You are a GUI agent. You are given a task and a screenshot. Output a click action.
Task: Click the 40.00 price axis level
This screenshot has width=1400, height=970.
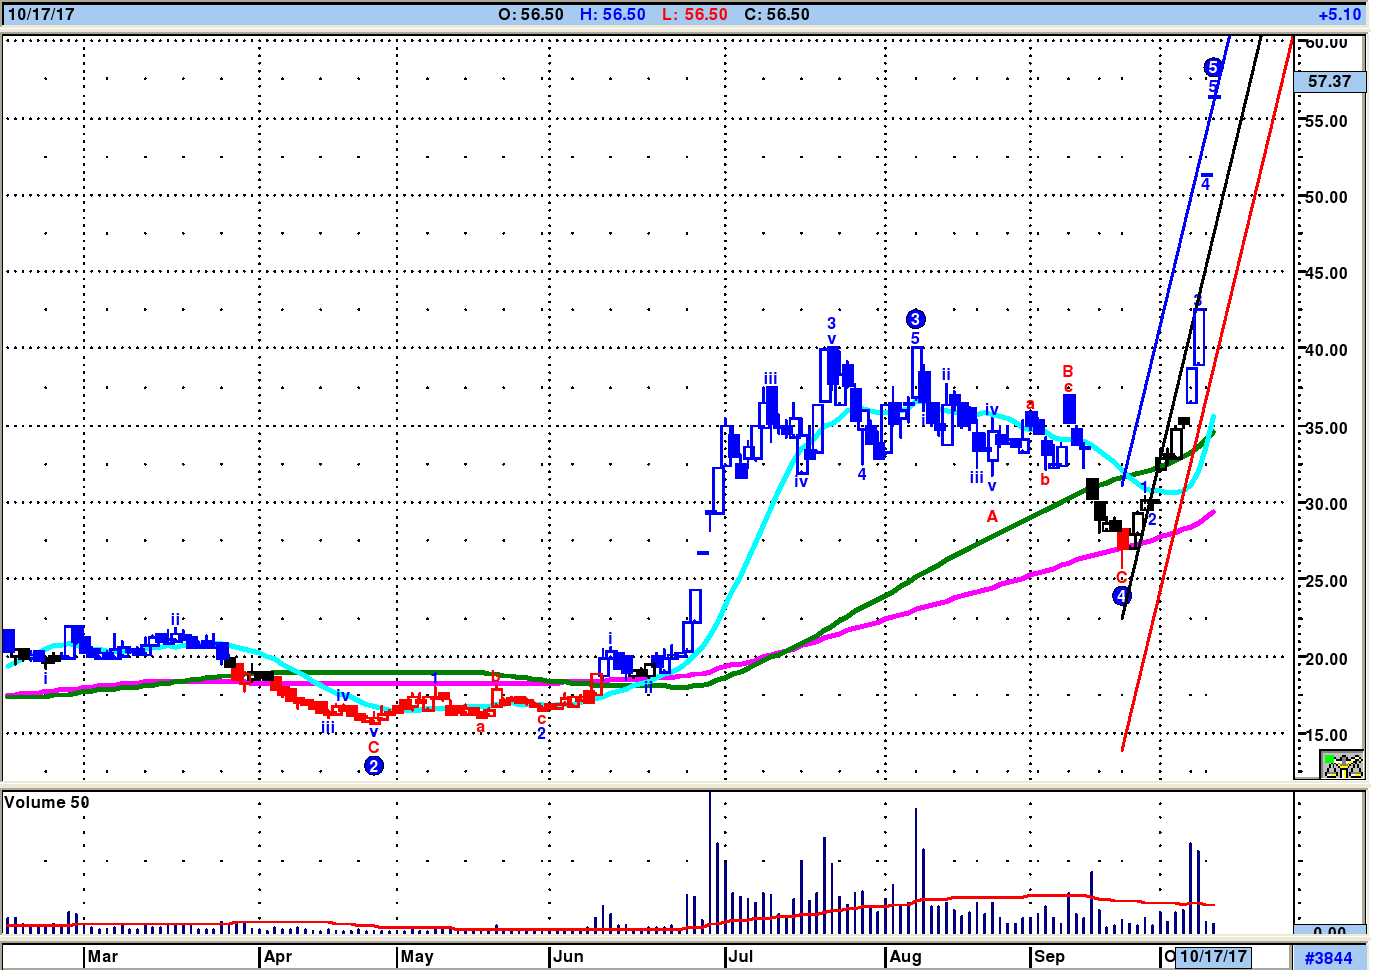tap(1326, 350)
